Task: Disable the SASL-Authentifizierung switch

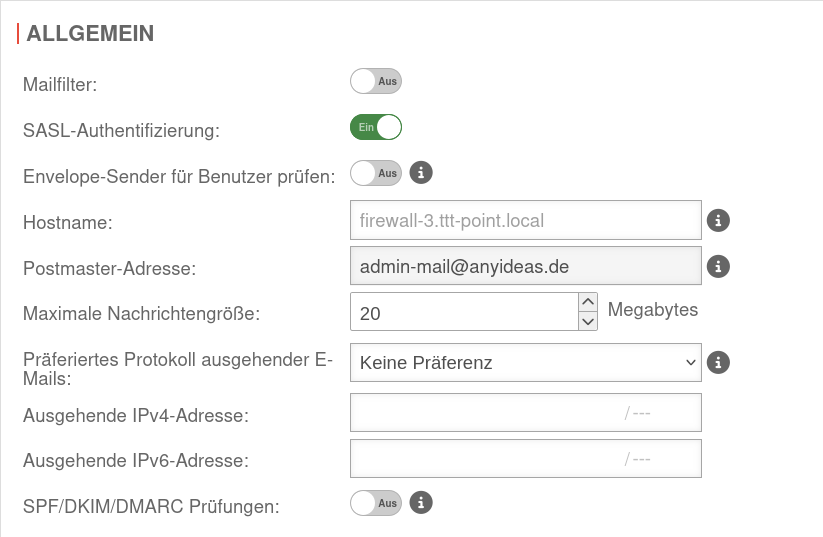Action: tap(375, 127)
